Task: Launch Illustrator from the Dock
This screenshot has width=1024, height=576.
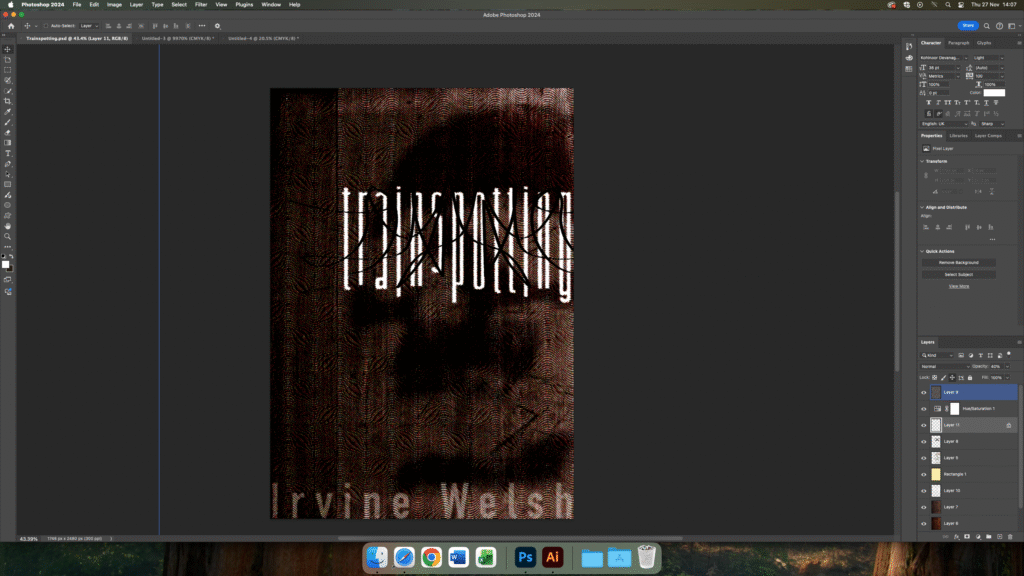Action: point(551,558)
